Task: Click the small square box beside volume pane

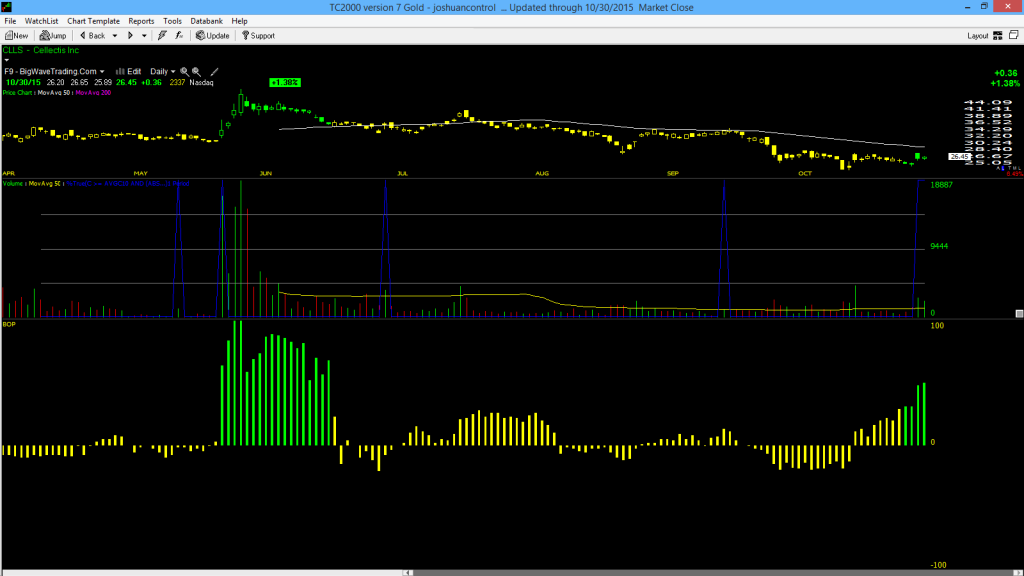Action: tap(1019, 313)
